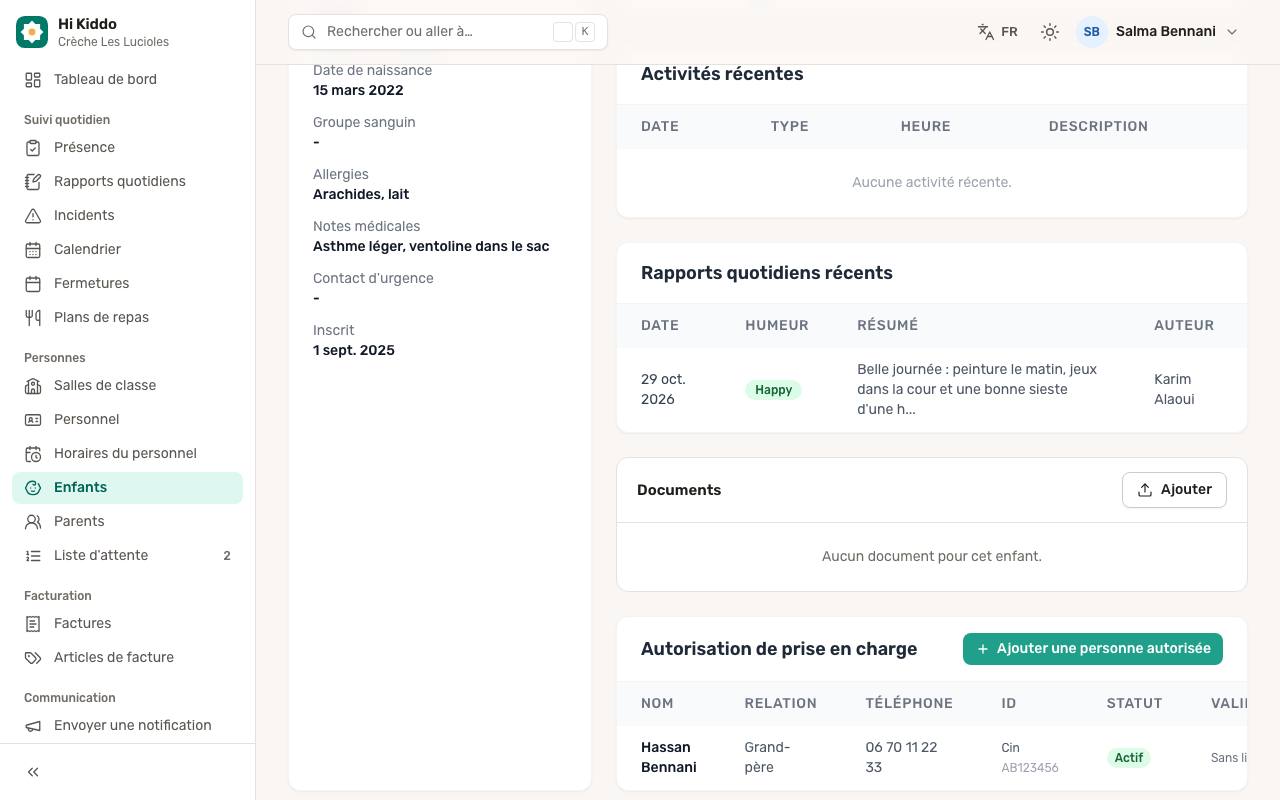Collapse the sidebar with the double chevron
1280x800 pixels.
point(33,772)
